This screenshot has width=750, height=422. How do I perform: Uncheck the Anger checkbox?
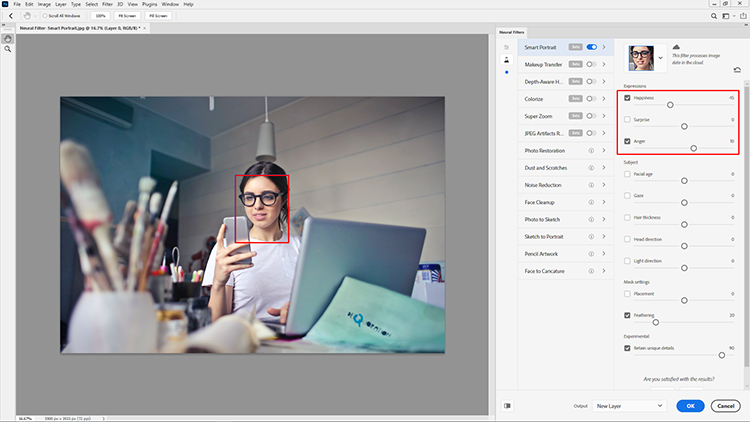tap(627, 141)
